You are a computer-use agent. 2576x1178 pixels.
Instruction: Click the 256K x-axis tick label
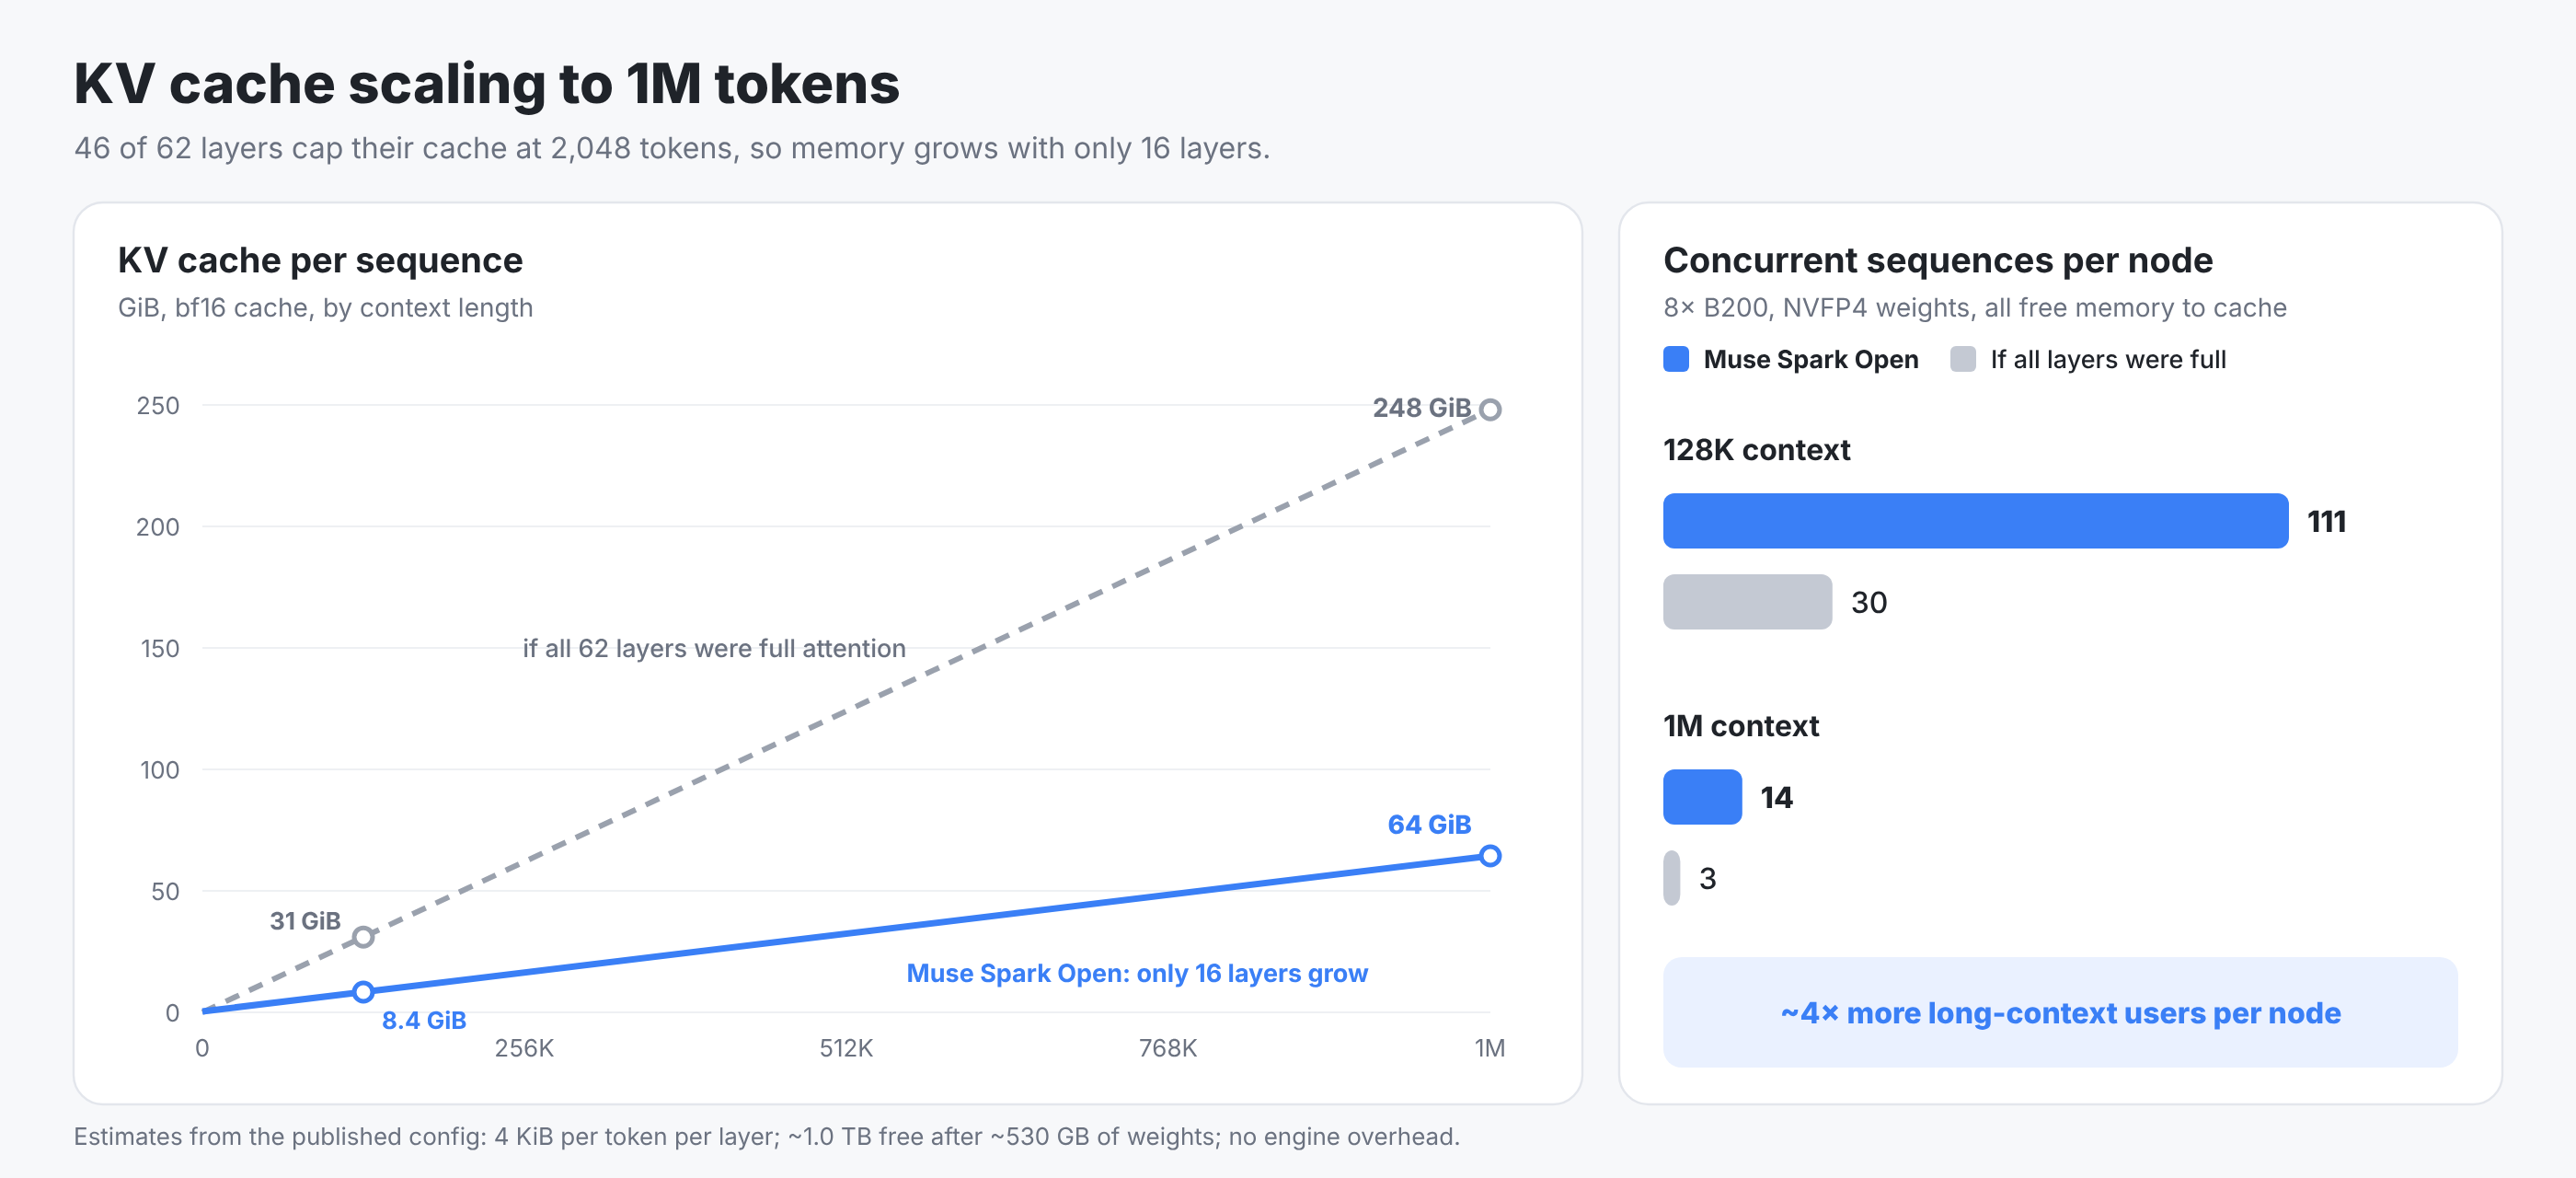click(x=524, y=1048)
